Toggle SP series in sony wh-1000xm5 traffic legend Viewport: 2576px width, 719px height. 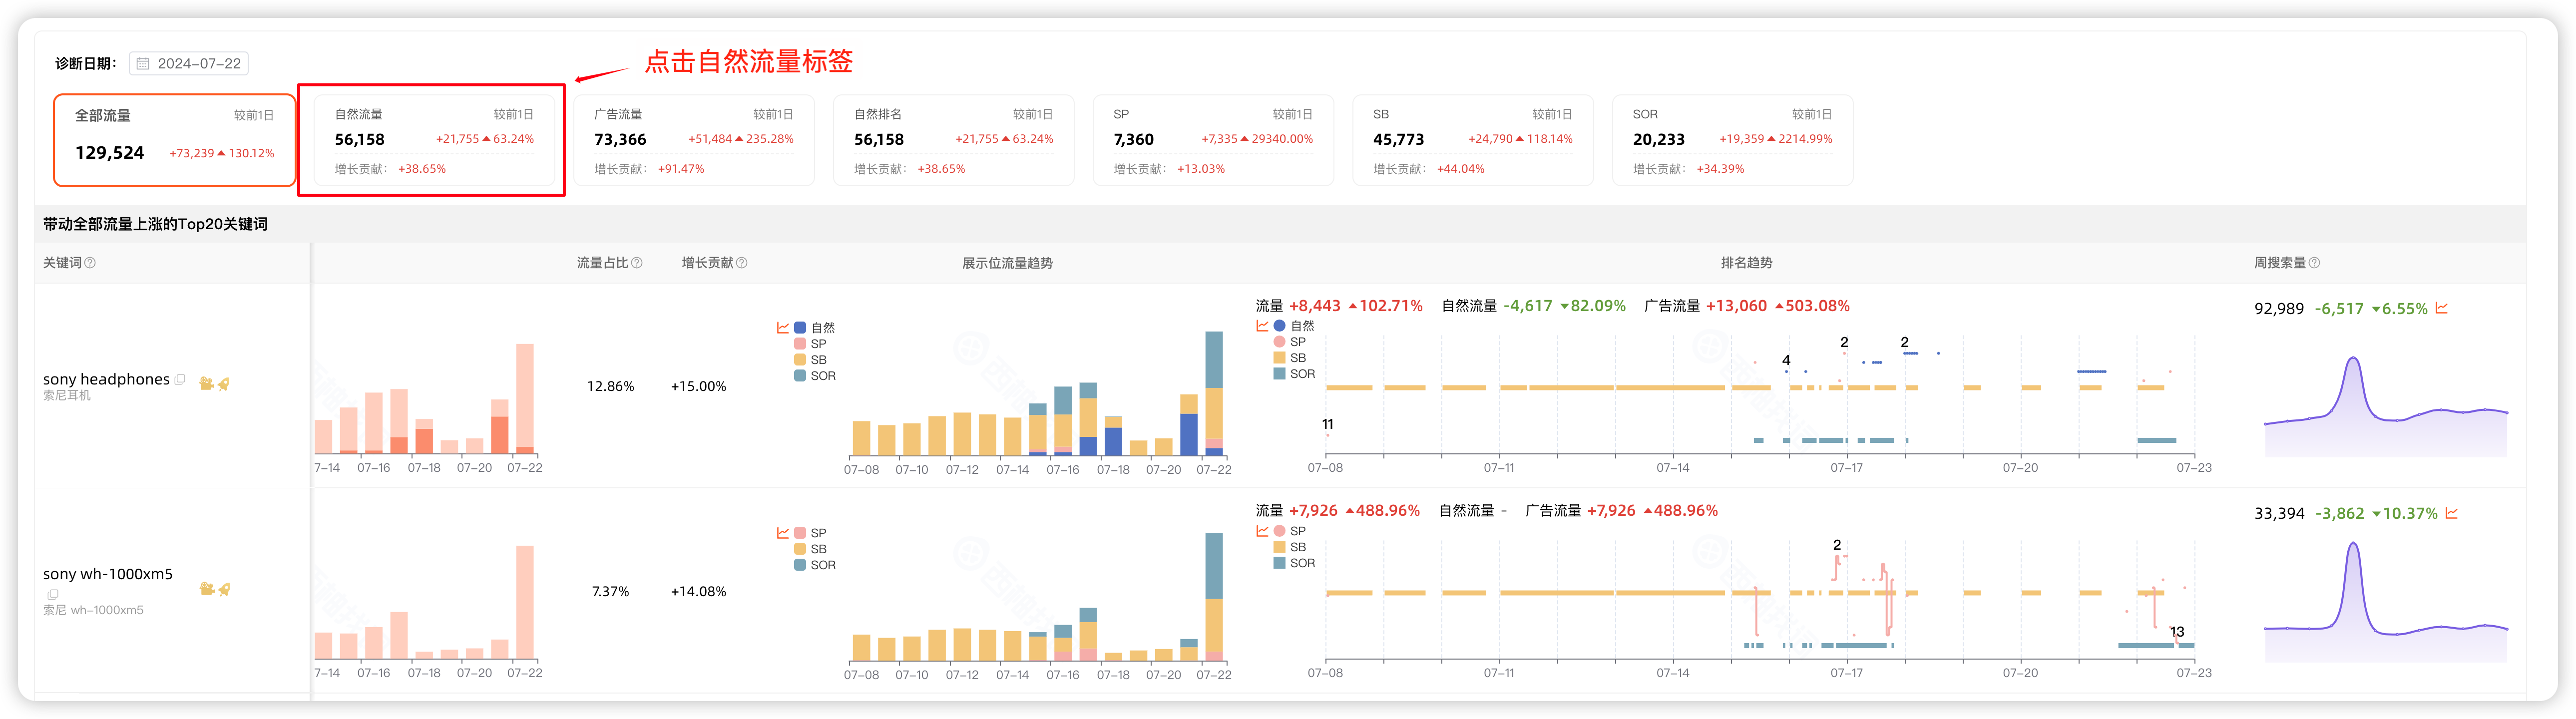(810, 533)
